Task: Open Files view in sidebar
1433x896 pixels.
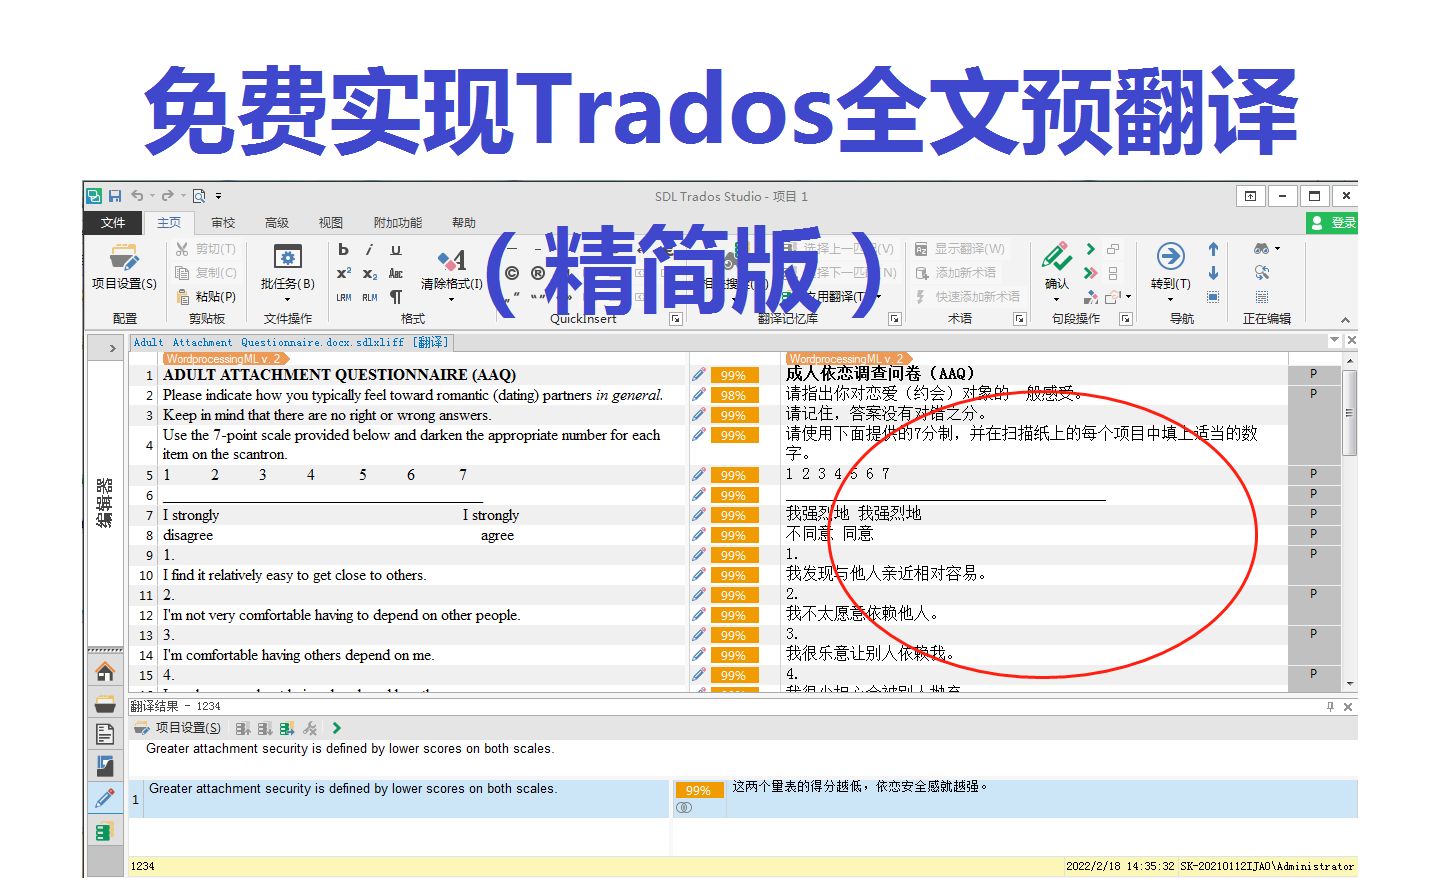Action: pos(105,735)
